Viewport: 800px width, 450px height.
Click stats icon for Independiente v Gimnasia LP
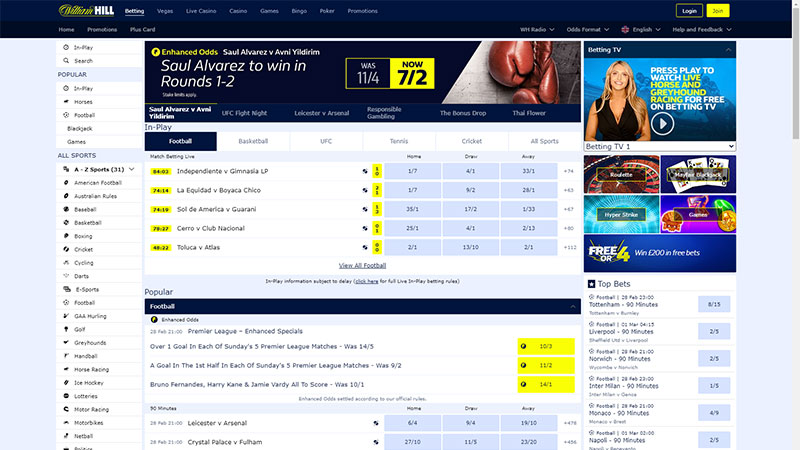pos(365,171)
